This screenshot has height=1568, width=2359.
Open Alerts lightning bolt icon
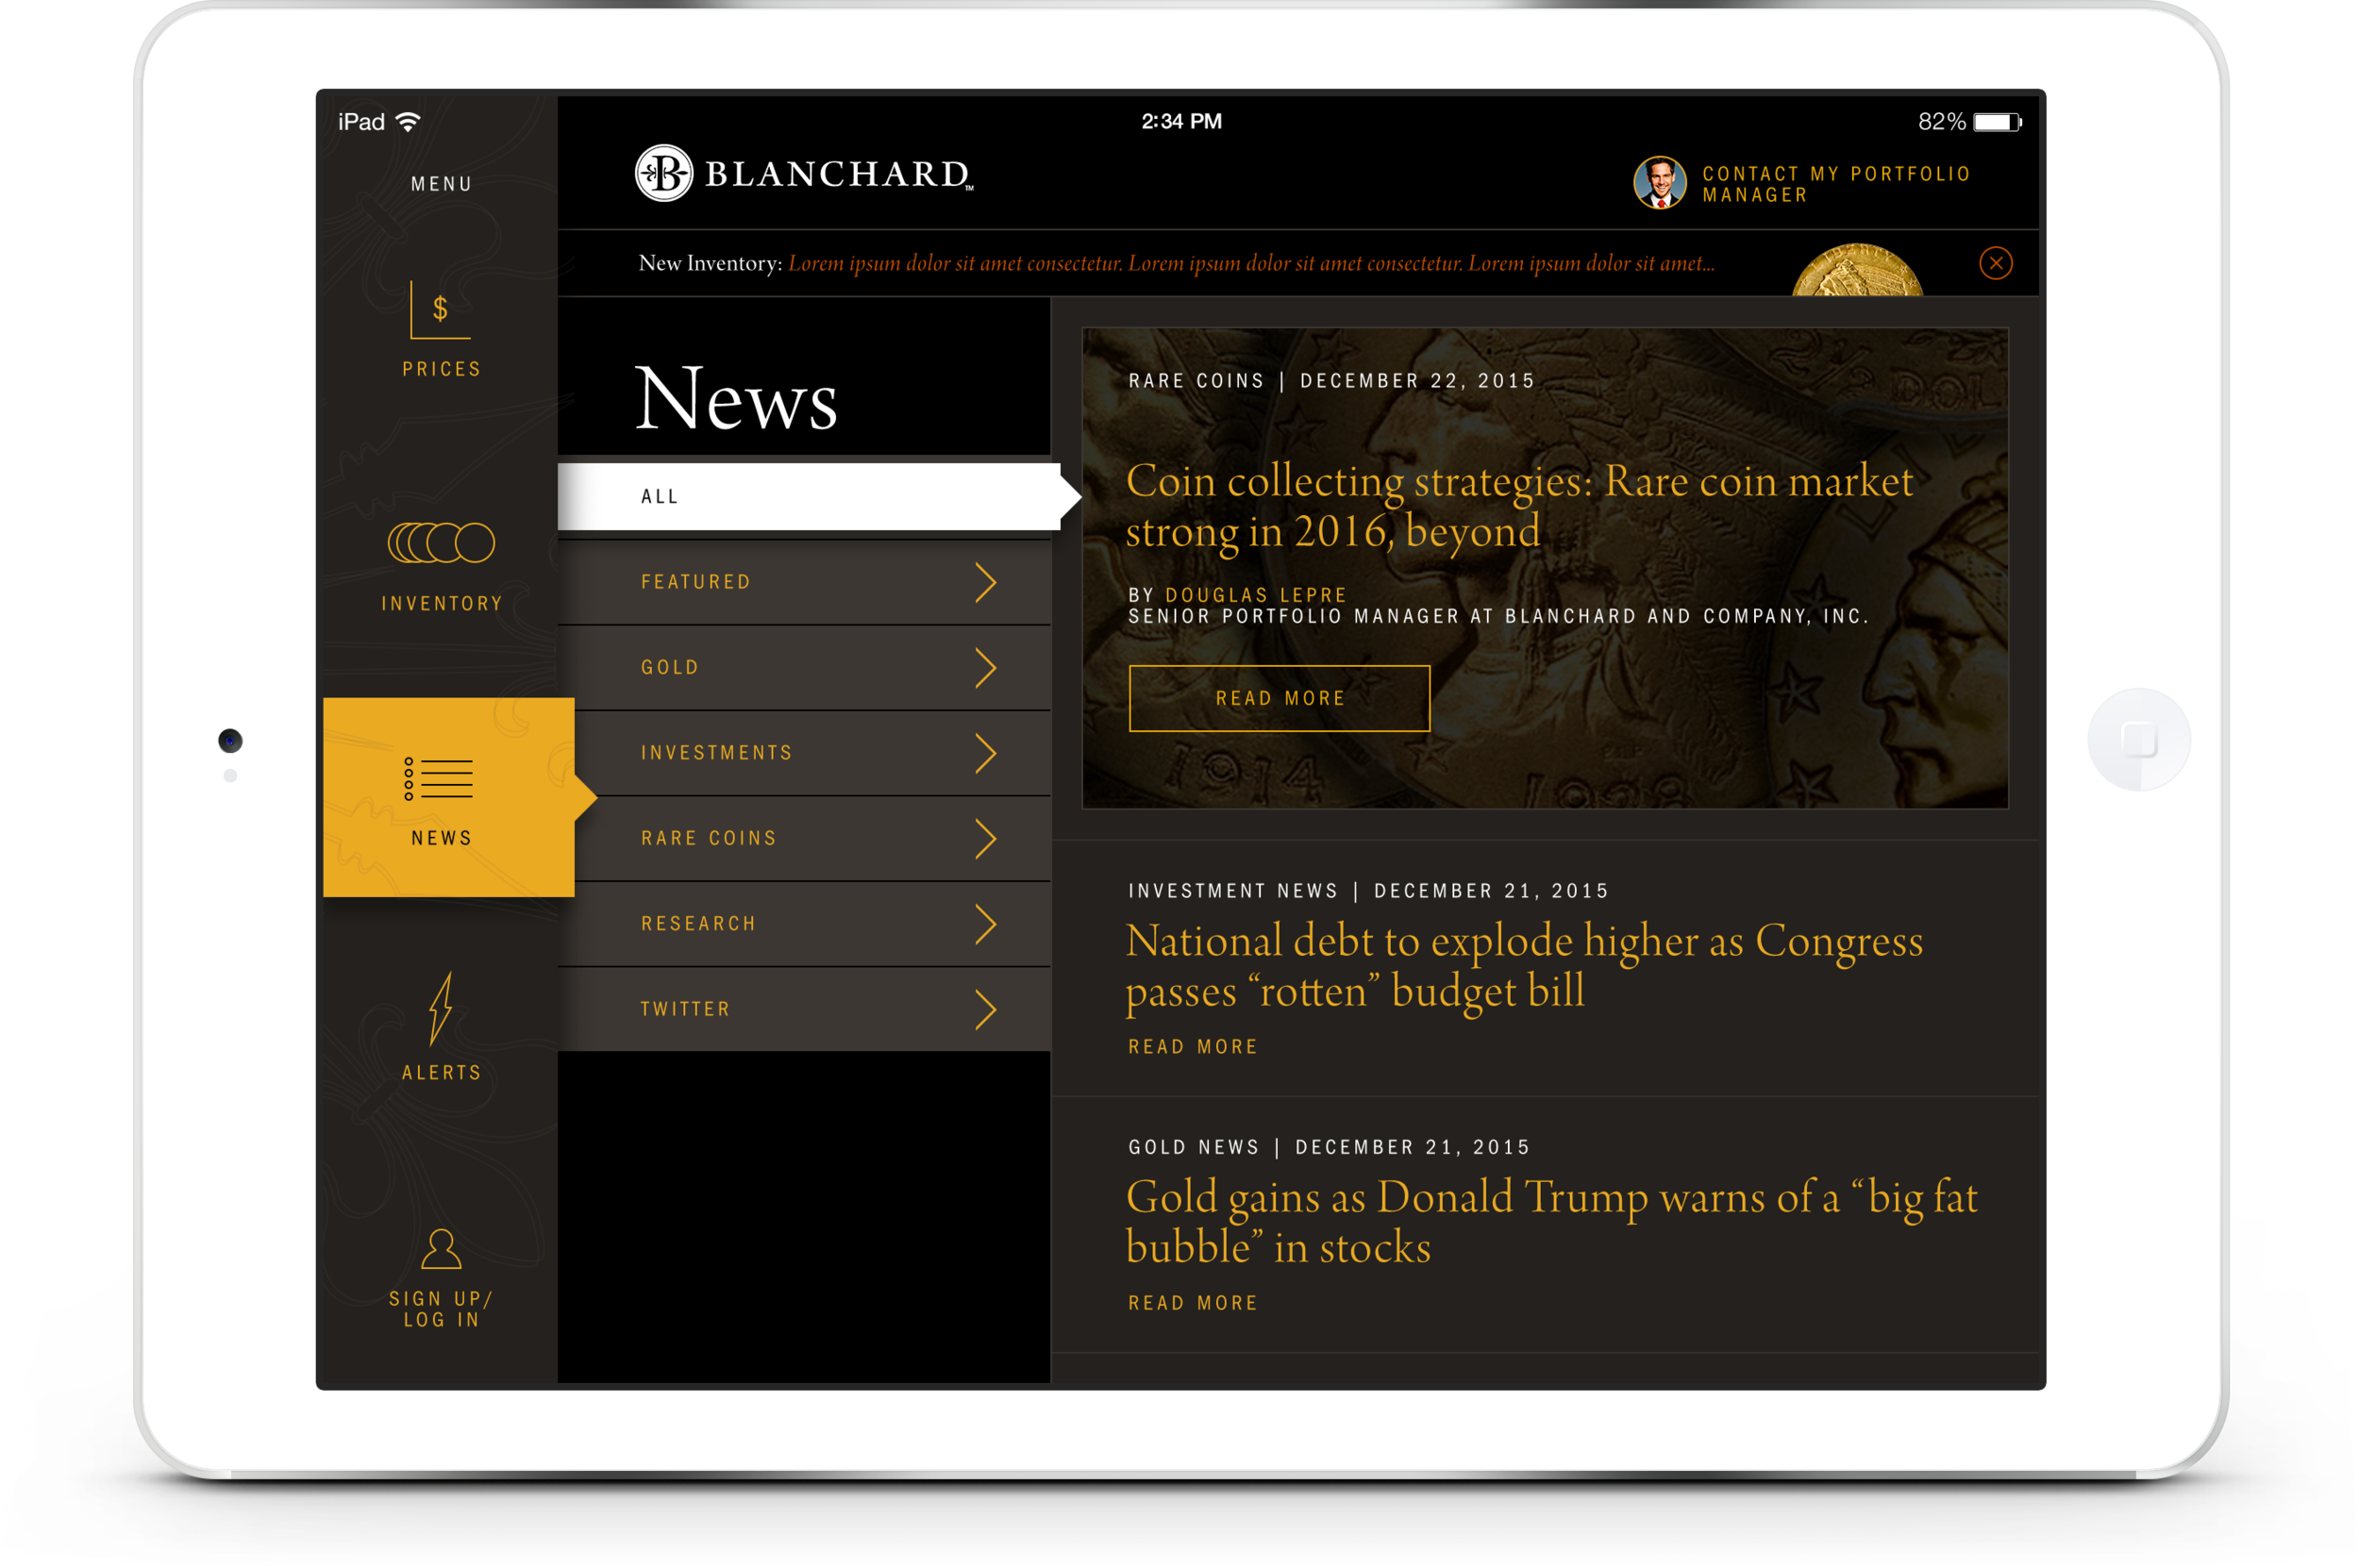(441, 1009)
